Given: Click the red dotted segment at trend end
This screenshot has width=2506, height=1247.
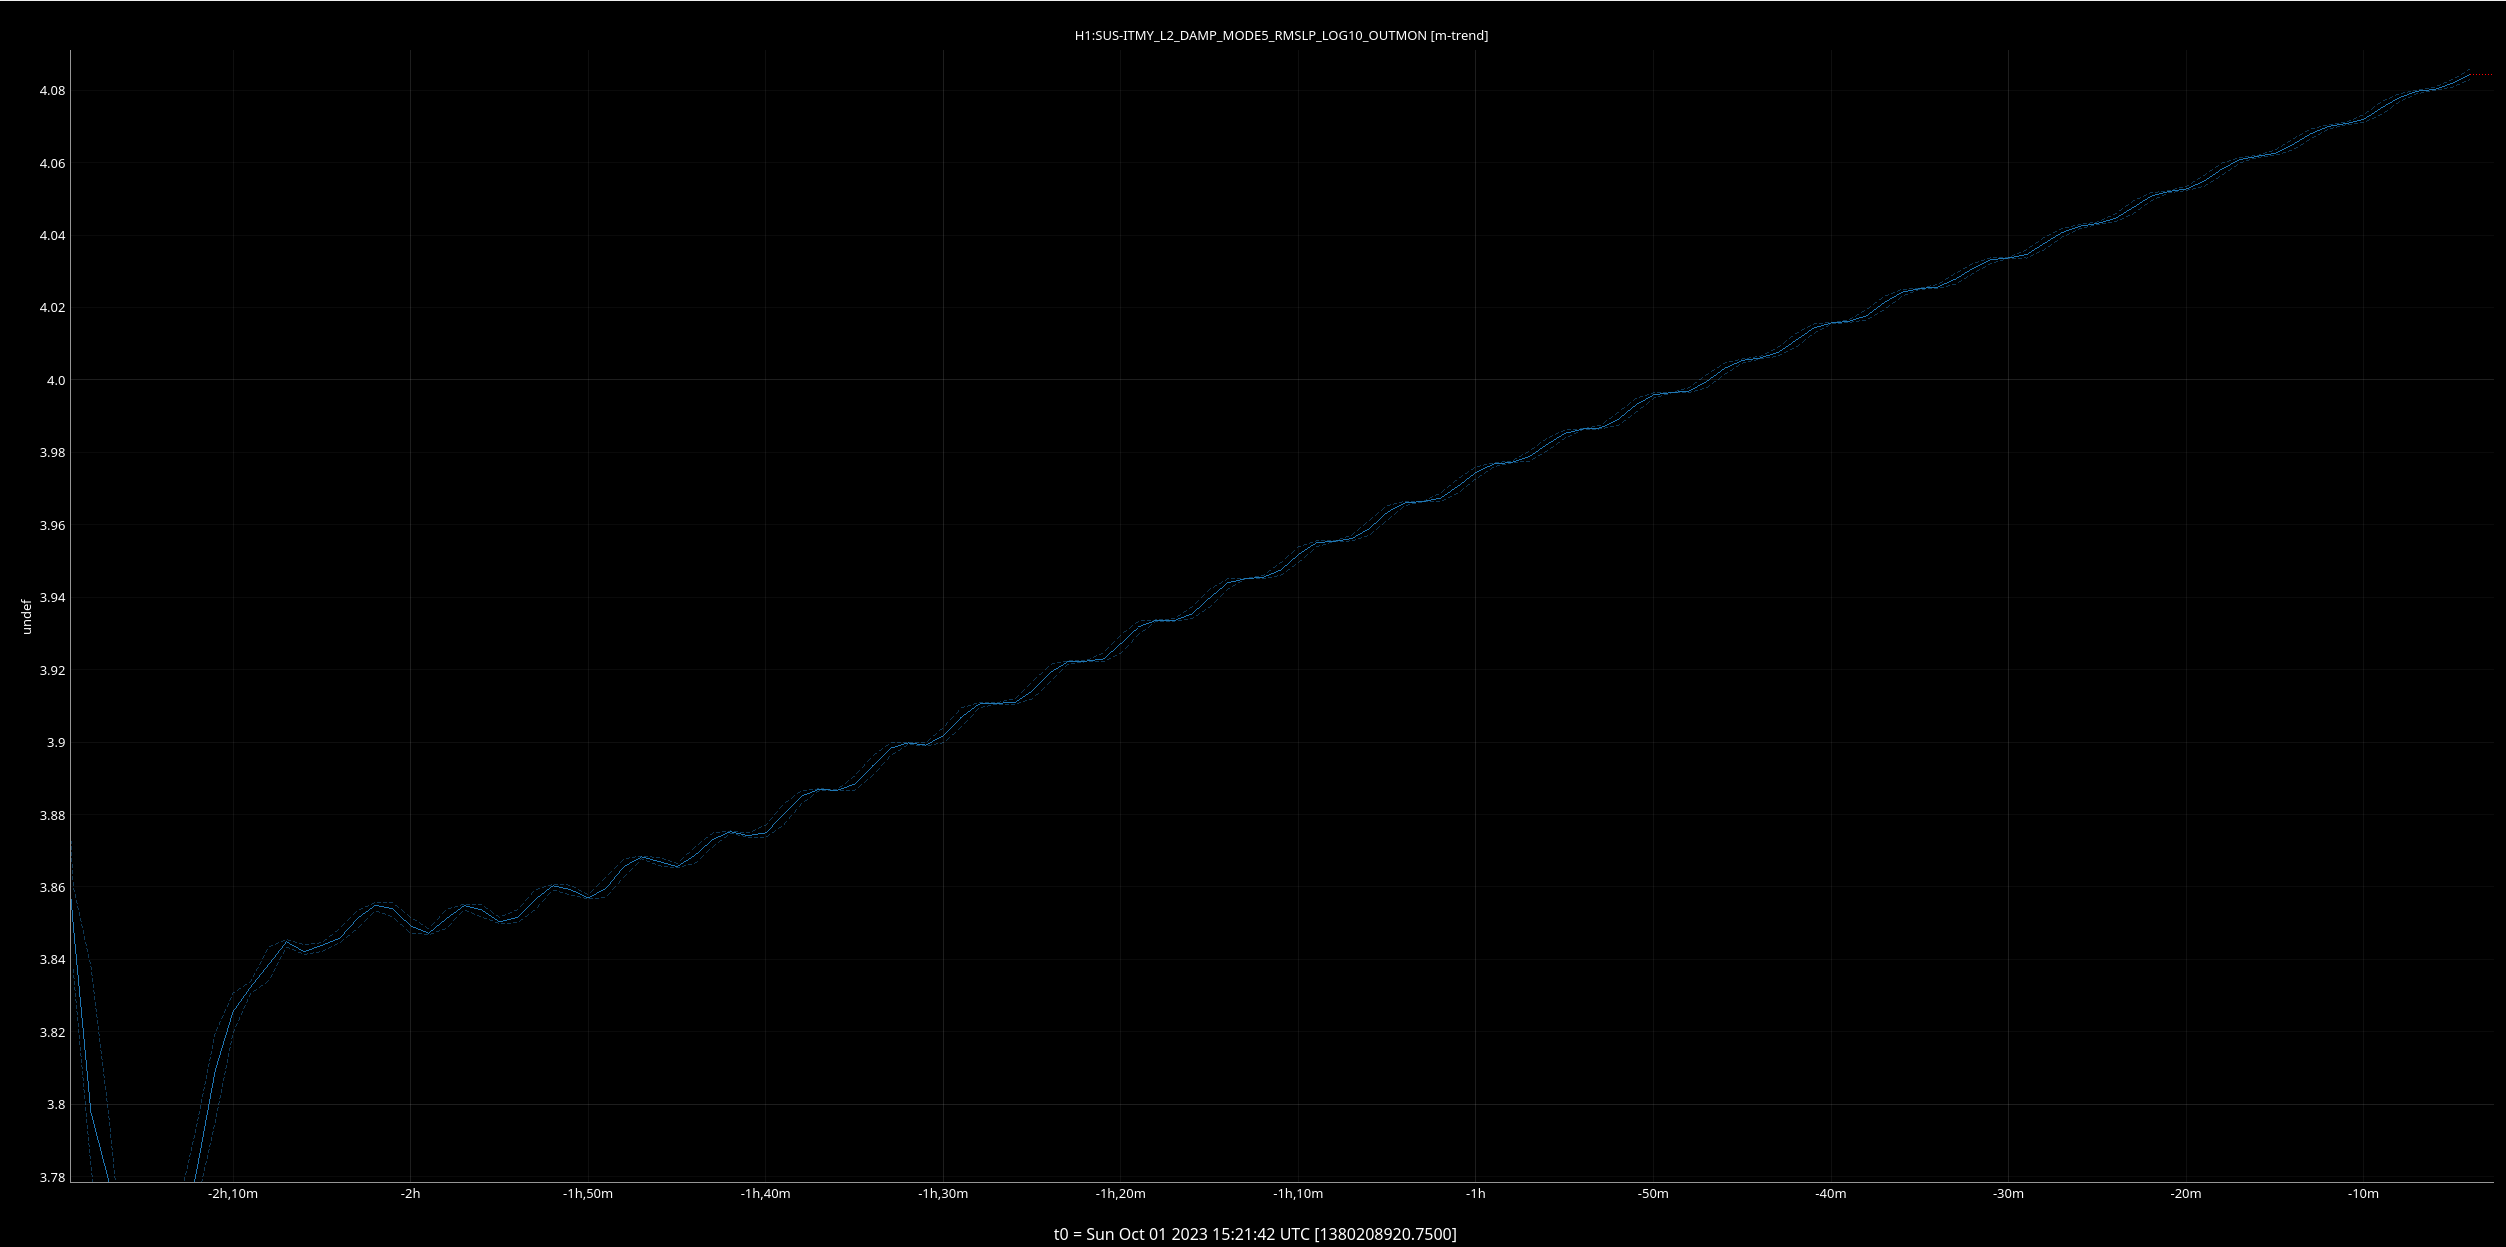Looking at the screenshot, I should point(2481,75).
